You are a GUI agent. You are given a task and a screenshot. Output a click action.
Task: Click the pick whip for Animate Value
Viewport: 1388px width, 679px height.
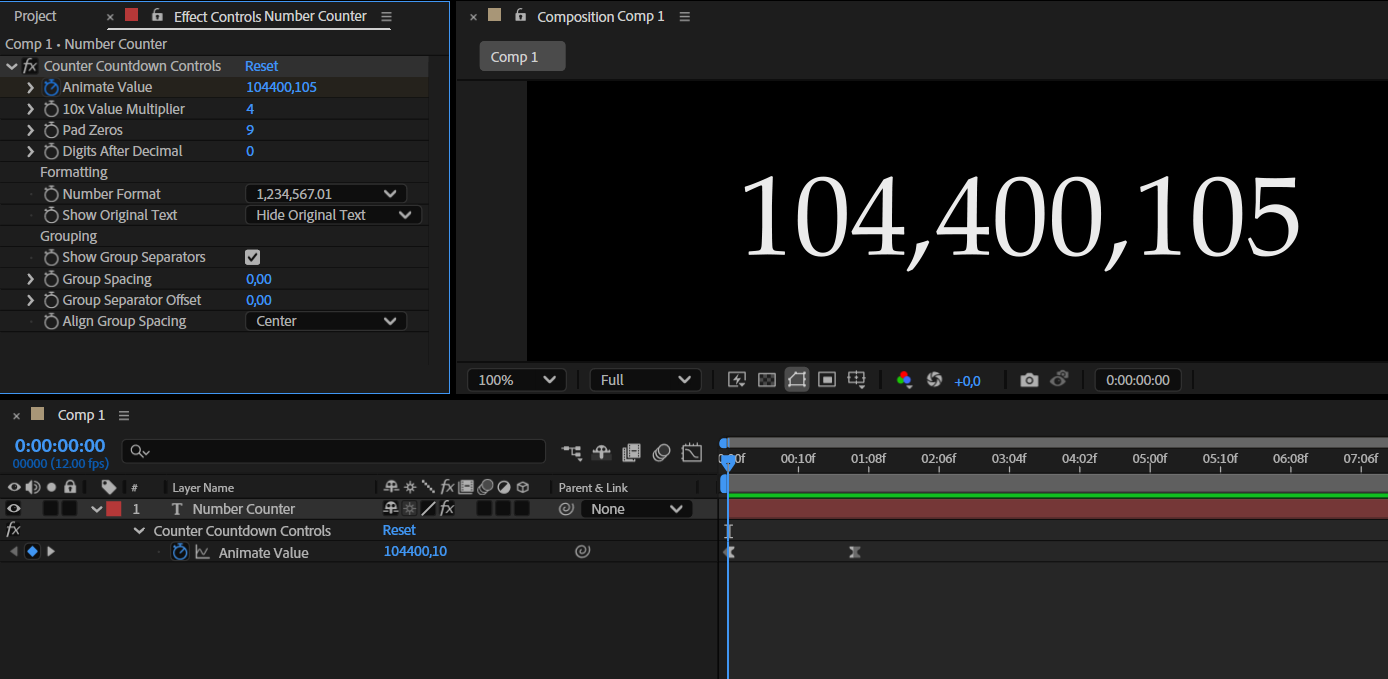click(x=583, y=551)
